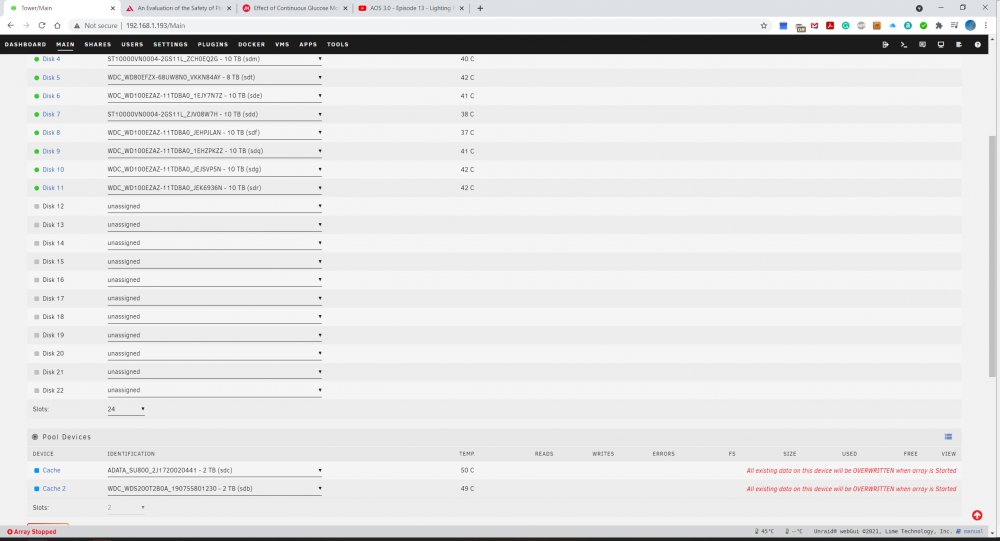
Task: Go to the Dashboard menu
Action: pos(26,45)
